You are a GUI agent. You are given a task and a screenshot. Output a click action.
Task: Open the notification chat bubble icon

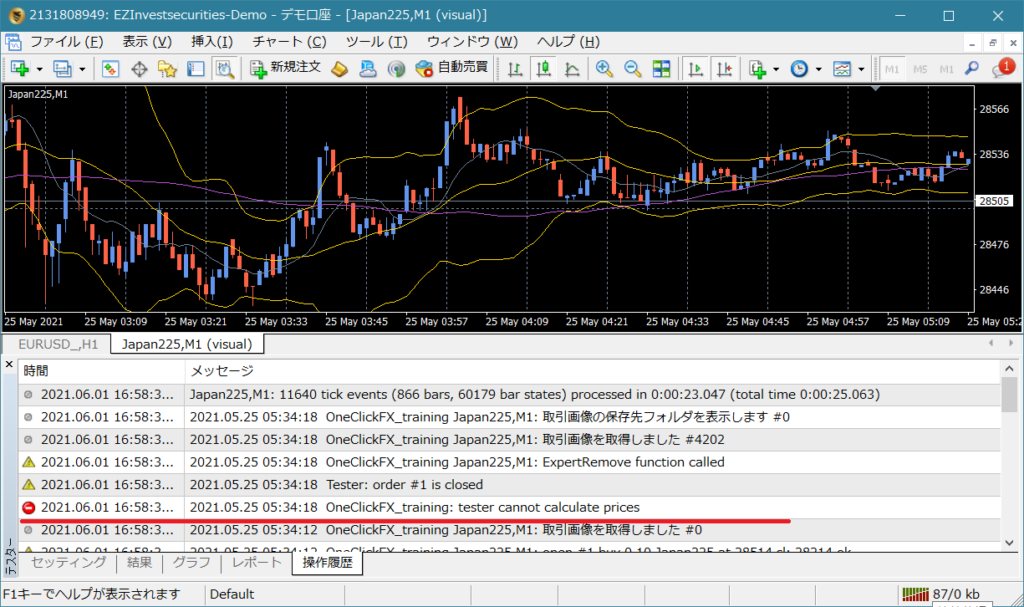coord(1000,69)
